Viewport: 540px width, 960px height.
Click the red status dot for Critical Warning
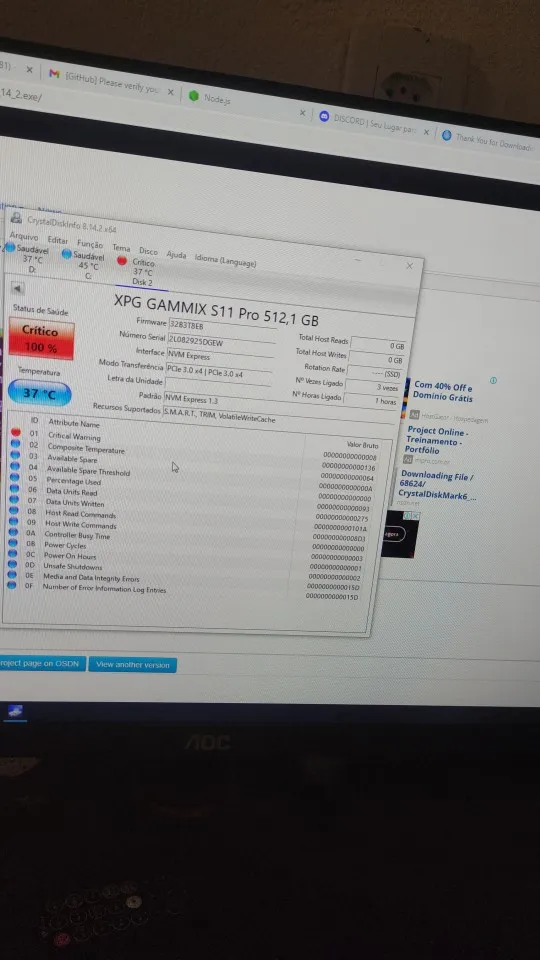pyautogui.click(x=16, y=432)
